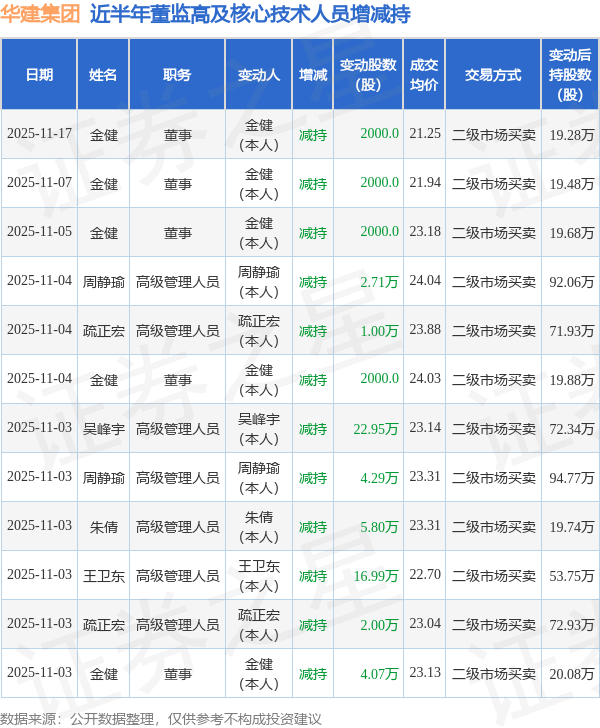600x728 pixels.
Task: Click the 职务 column header
Action: point(177,75)
